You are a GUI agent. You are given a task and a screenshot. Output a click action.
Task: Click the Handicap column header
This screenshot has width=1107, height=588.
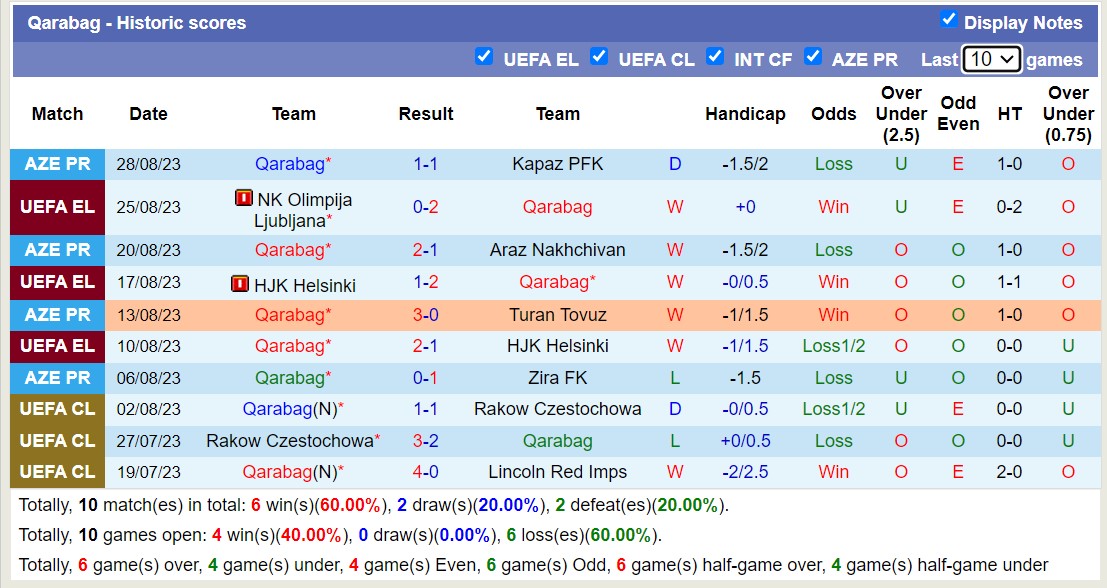pos(745,113)
